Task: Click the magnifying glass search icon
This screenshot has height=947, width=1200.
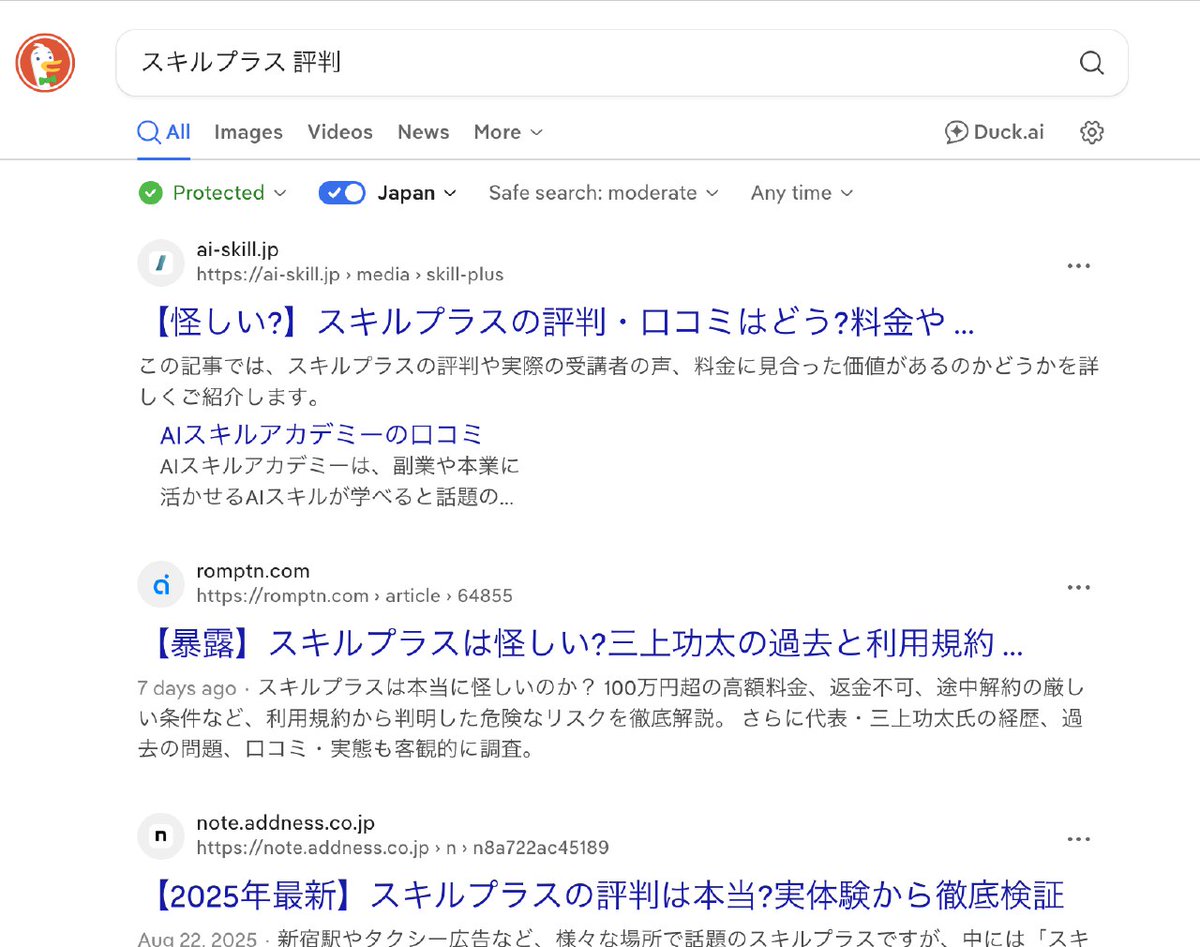Action: tap(1091, 63)
